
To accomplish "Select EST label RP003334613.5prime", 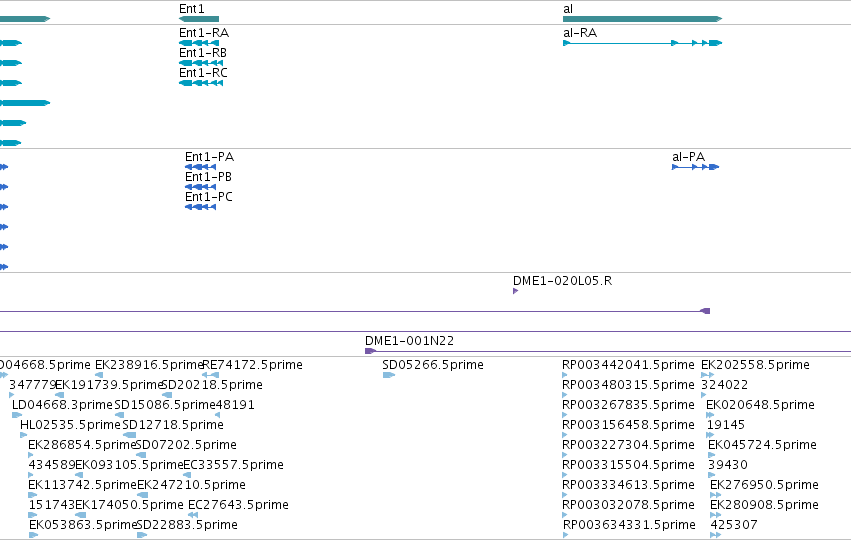I will click(628, 485).
